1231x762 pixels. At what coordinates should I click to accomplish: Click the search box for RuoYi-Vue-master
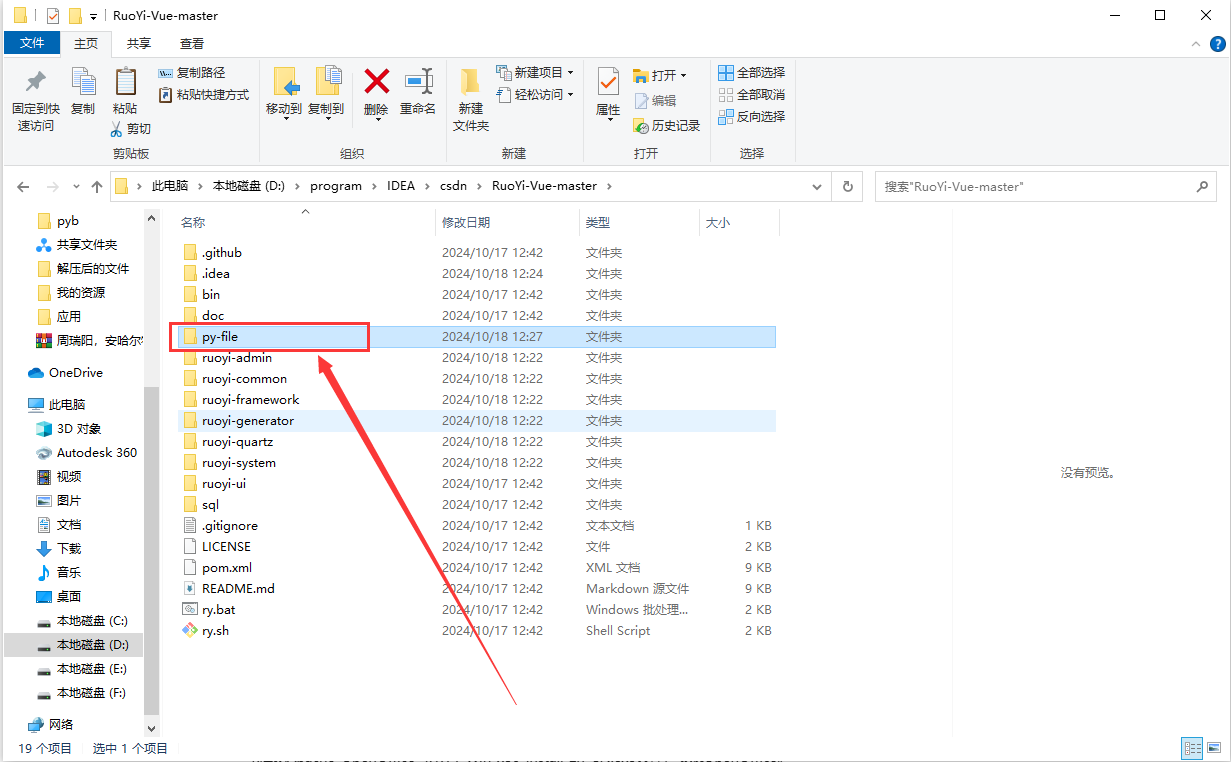point(1045,186)
